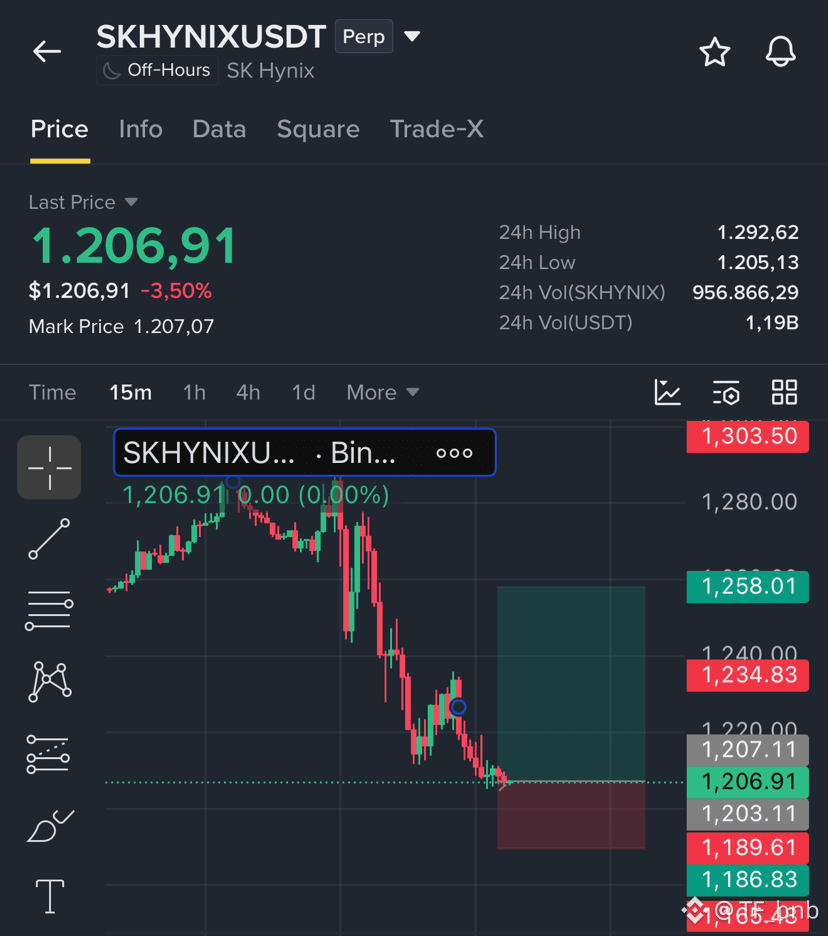Select the 1d chart interval
This screenshot has height=936, width=828.
pyautogui.click(x=303, y=392)
